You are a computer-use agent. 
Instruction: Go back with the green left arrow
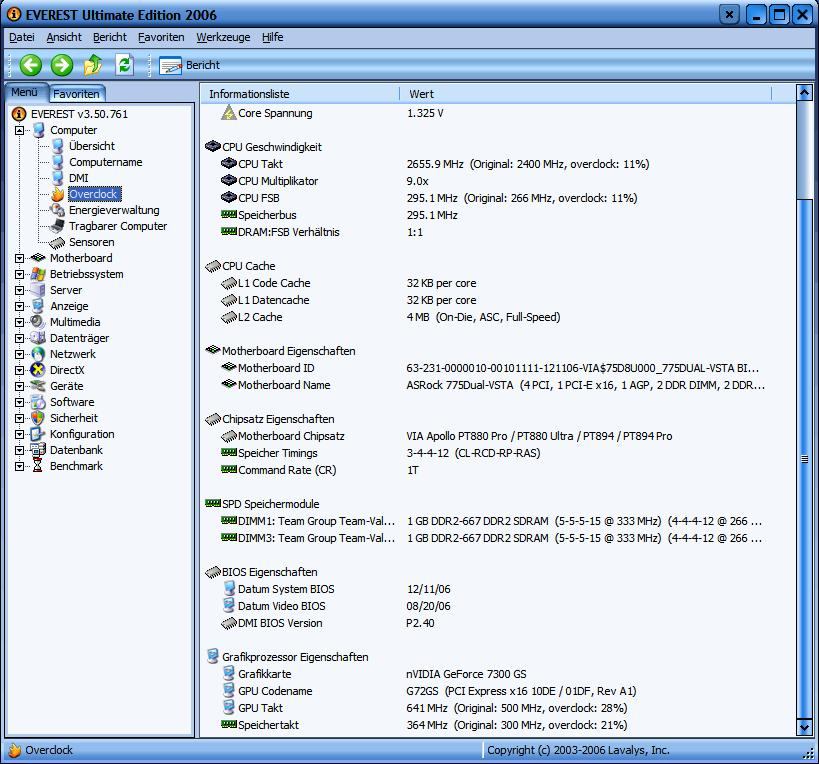(30, 65)
